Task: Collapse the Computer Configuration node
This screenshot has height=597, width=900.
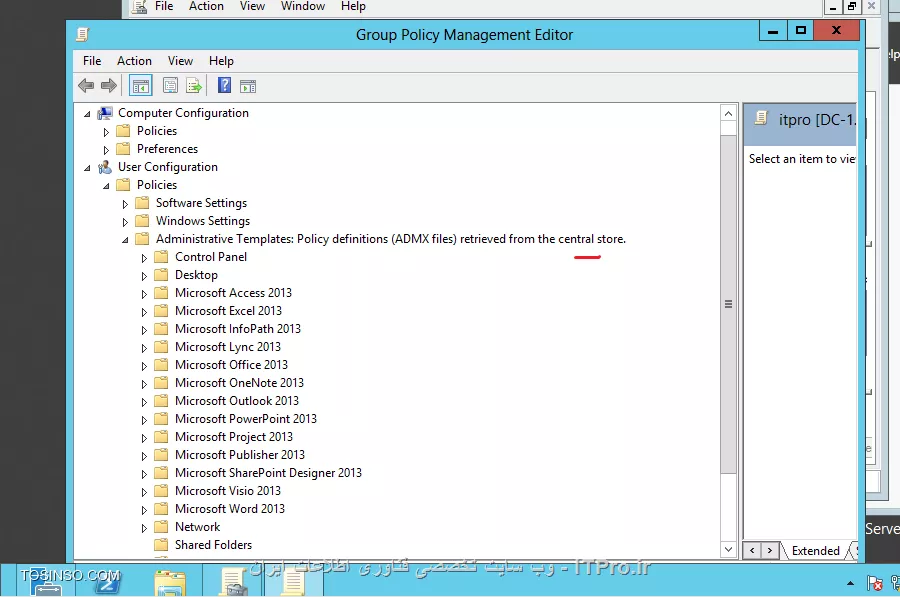Action: 87,114
